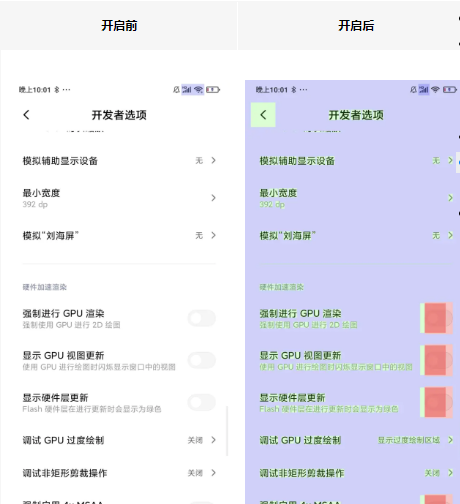The width and height of the screenshot is (460, 504).
Task: Tap 无 value of 模拟"刘海屏" in 开启前
Action: click(x=199, y=236)
